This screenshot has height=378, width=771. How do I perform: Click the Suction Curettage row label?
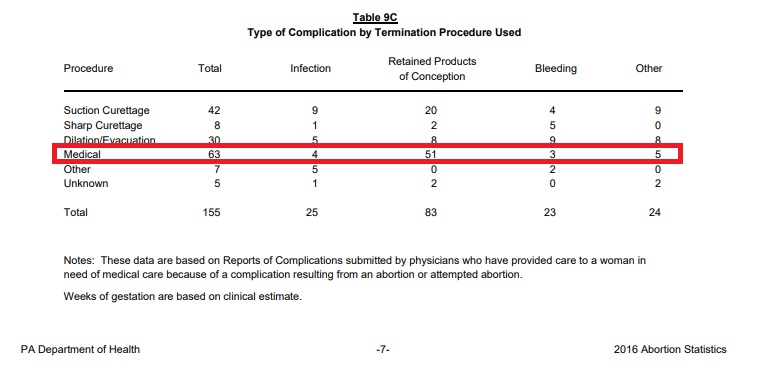[x=107, y=111]
